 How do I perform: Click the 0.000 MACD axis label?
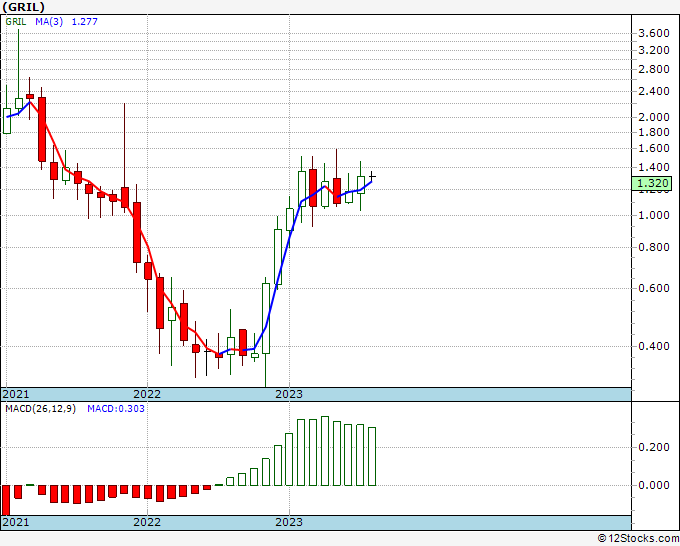click(x=654, y=485)
